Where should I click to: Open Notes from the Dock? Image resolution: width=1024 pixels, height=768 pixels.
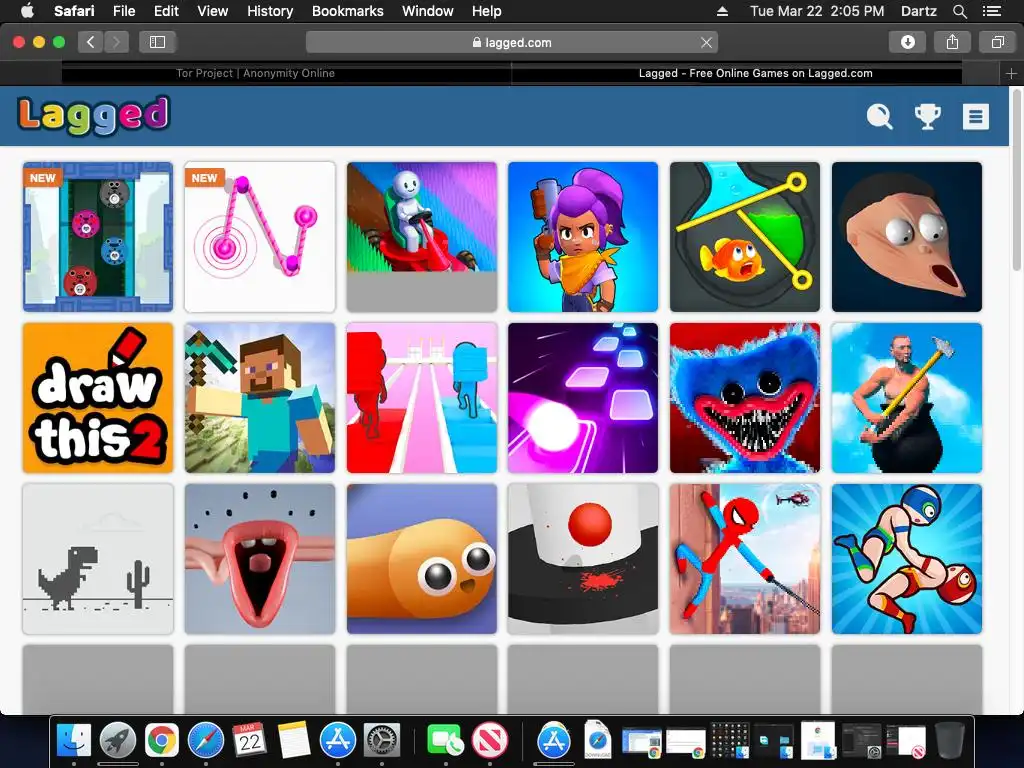(293, 740)
